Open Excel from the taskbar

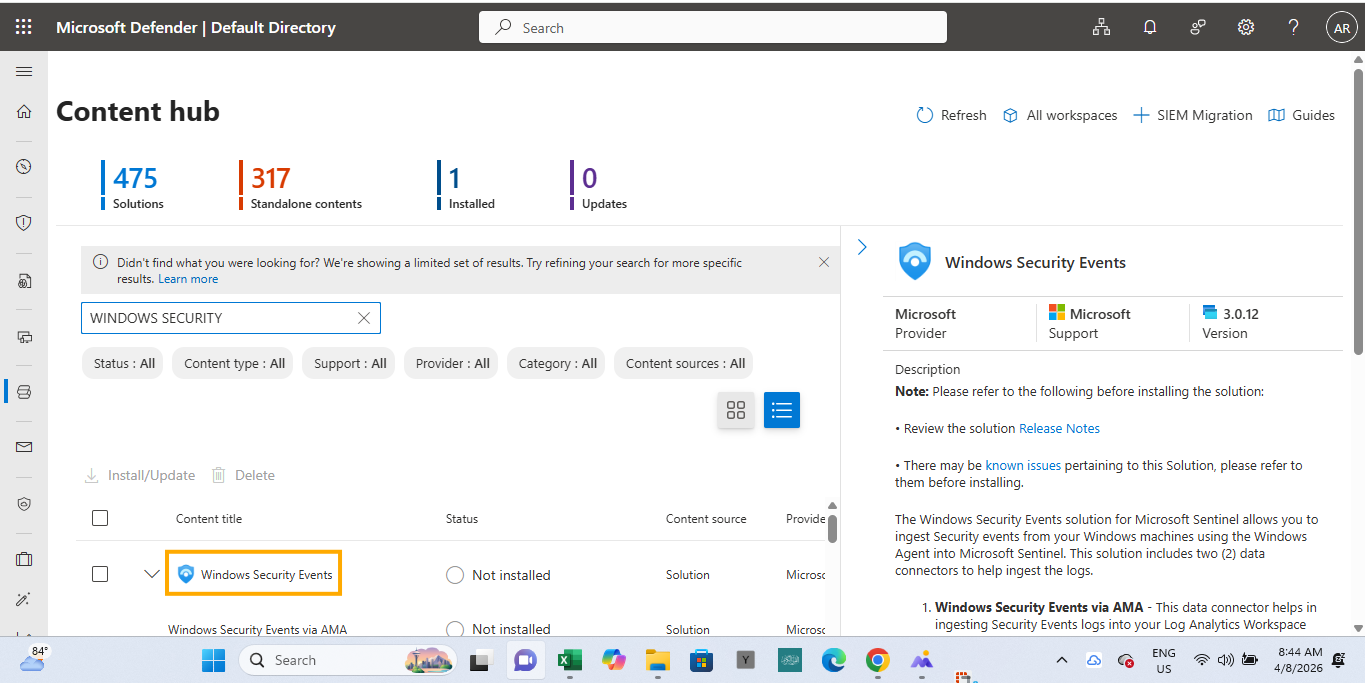570,660
